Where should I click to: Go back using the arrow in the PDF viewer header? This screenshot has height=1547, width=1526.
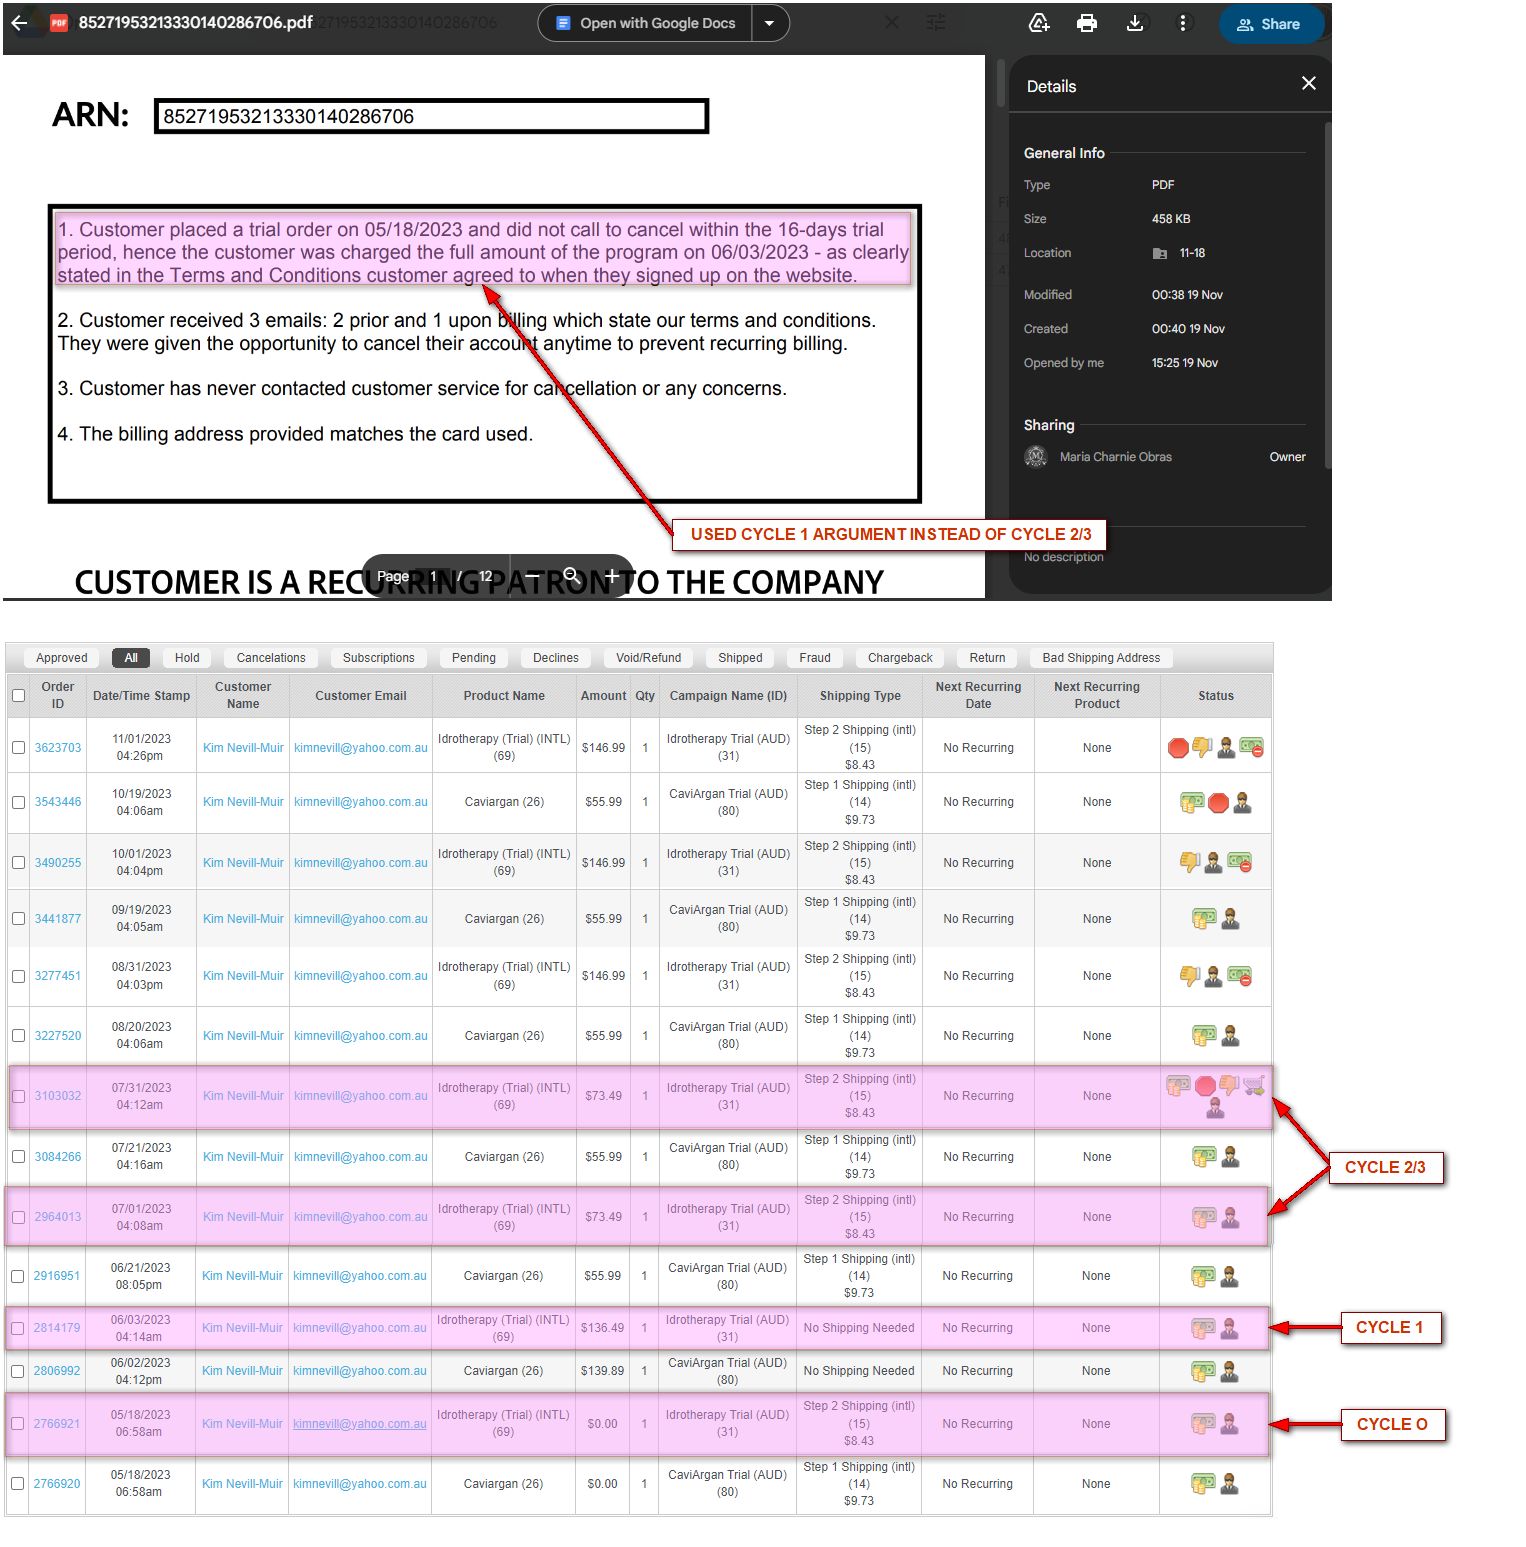(x=19, y=23)
